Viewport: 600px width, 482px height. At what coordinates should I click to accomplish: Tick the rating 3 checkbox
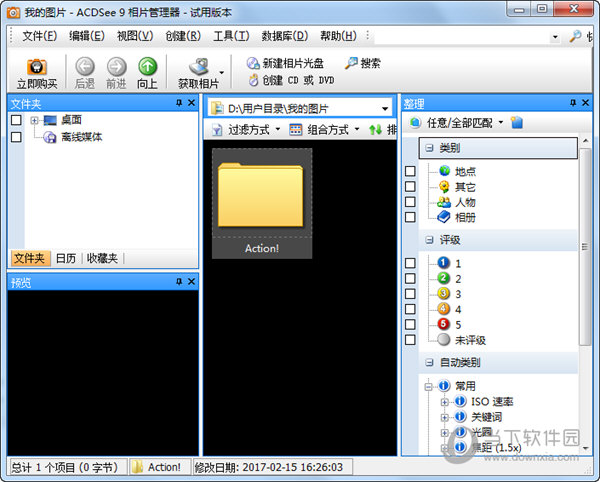pyautogui.click(x=410, y=293)
